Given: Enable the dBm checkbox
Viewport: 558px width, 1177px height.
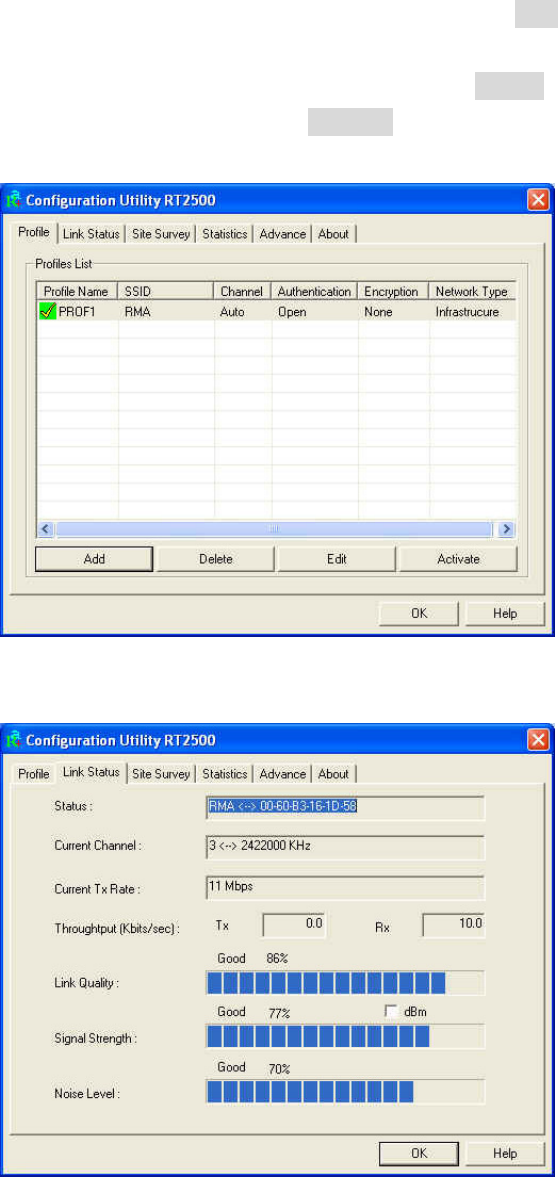Looking at the screenshot, I should [391, 1011].
